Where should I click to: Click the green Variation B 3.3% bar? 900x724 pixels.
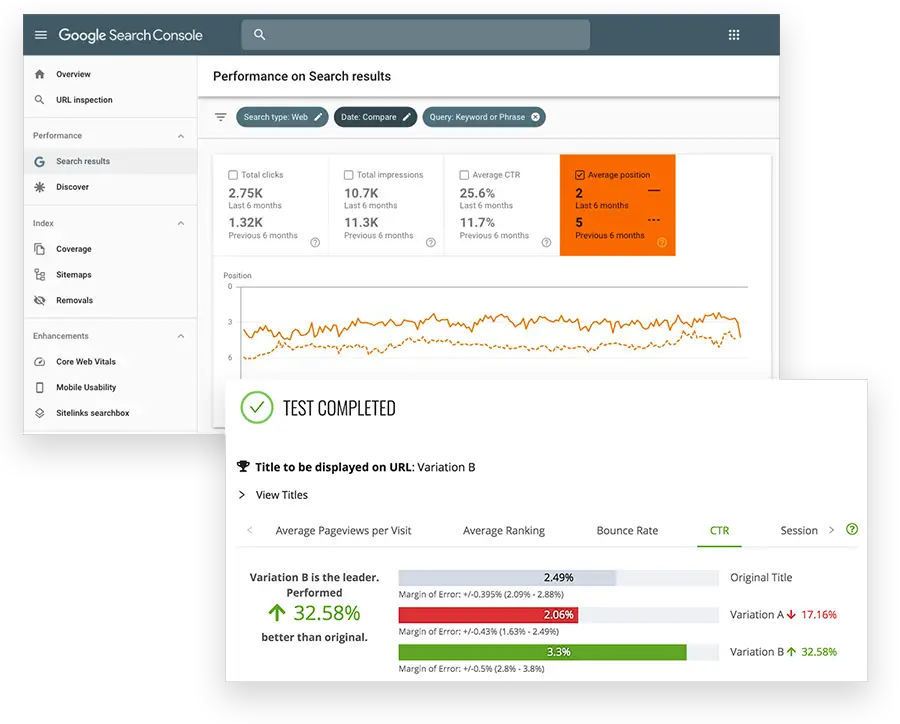[x=542, y=652]
